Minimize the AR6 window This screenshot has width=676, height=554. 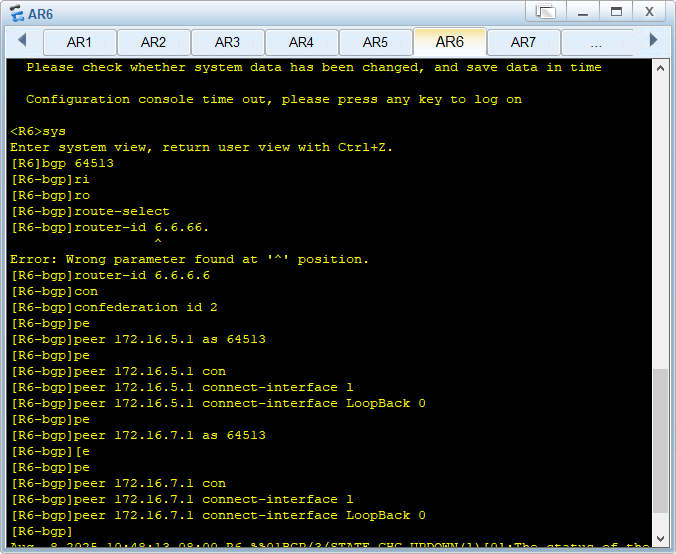(583, 12)
